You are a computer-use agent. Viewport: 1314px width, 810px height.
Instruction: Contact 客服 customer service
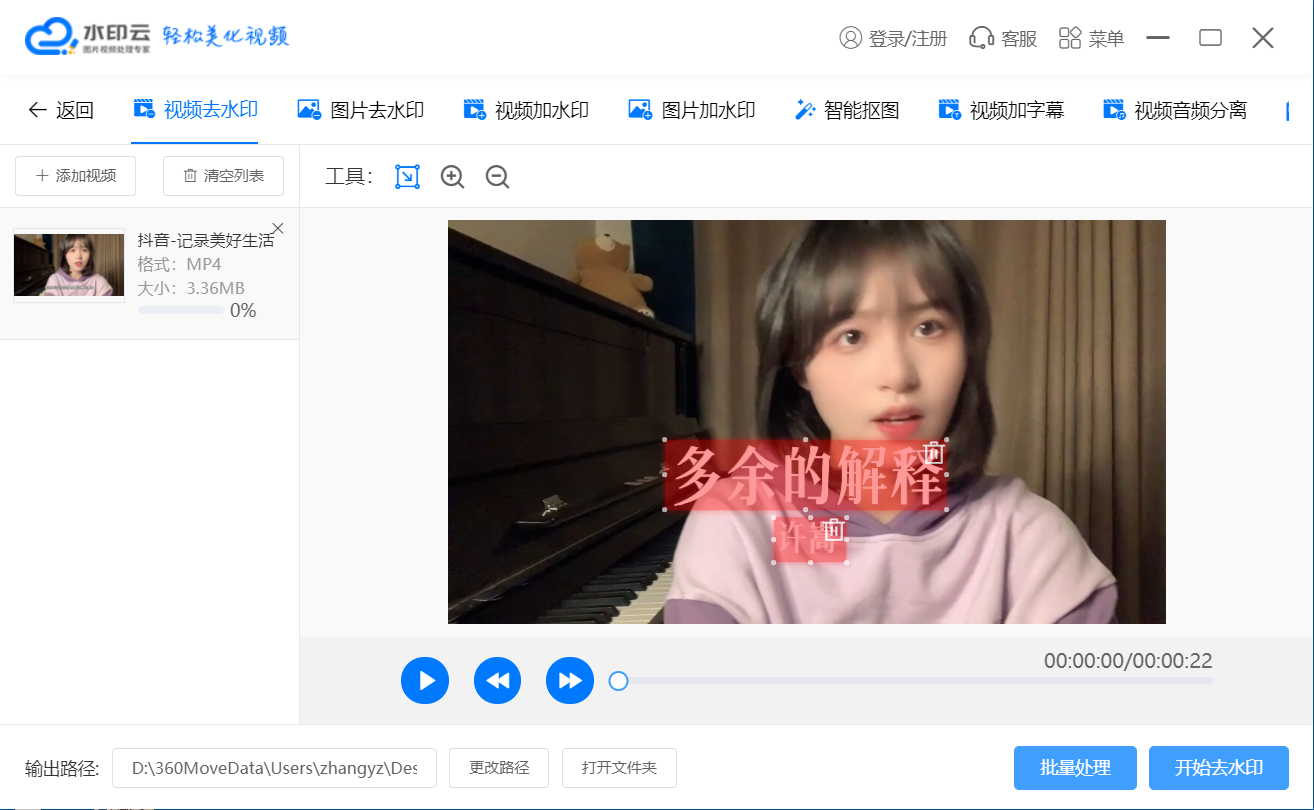point(1003,39)
